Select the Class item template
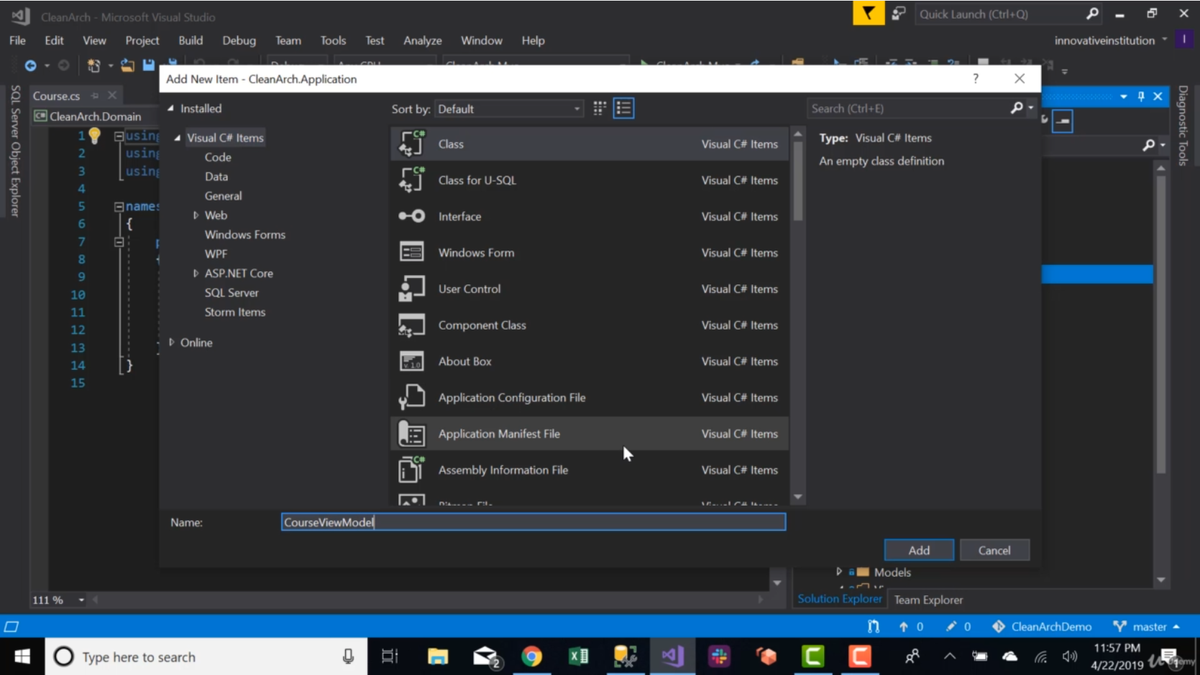This screenshot has width=1200, height=675. (x=589, y=144)
